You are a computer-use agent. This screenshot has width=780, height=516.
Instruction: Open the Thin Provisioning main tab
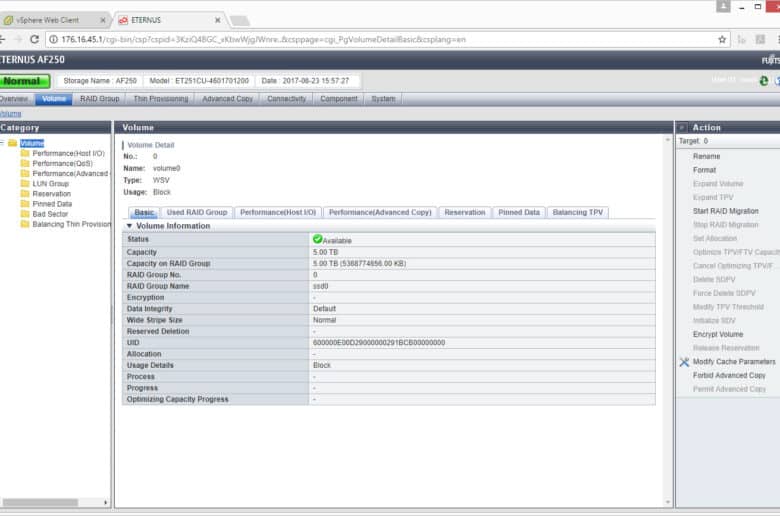coord(161,99)
